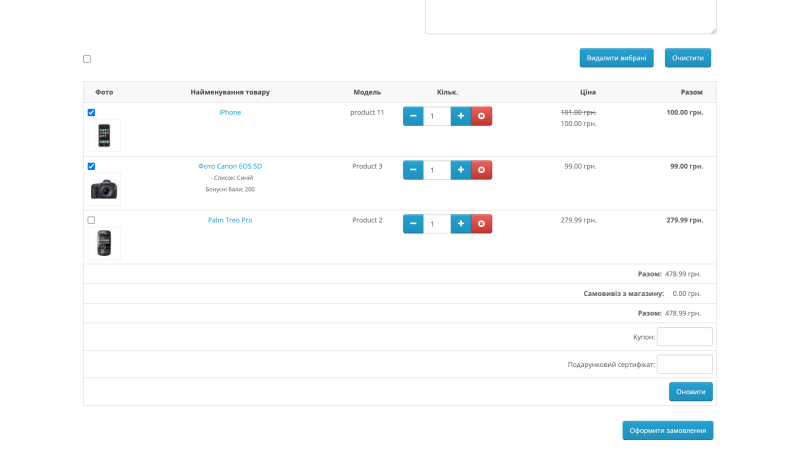The height and width of the screenshot is (450, 800).
Task: Click Оформити замовлення to place the order
Action: click(668, 431)
